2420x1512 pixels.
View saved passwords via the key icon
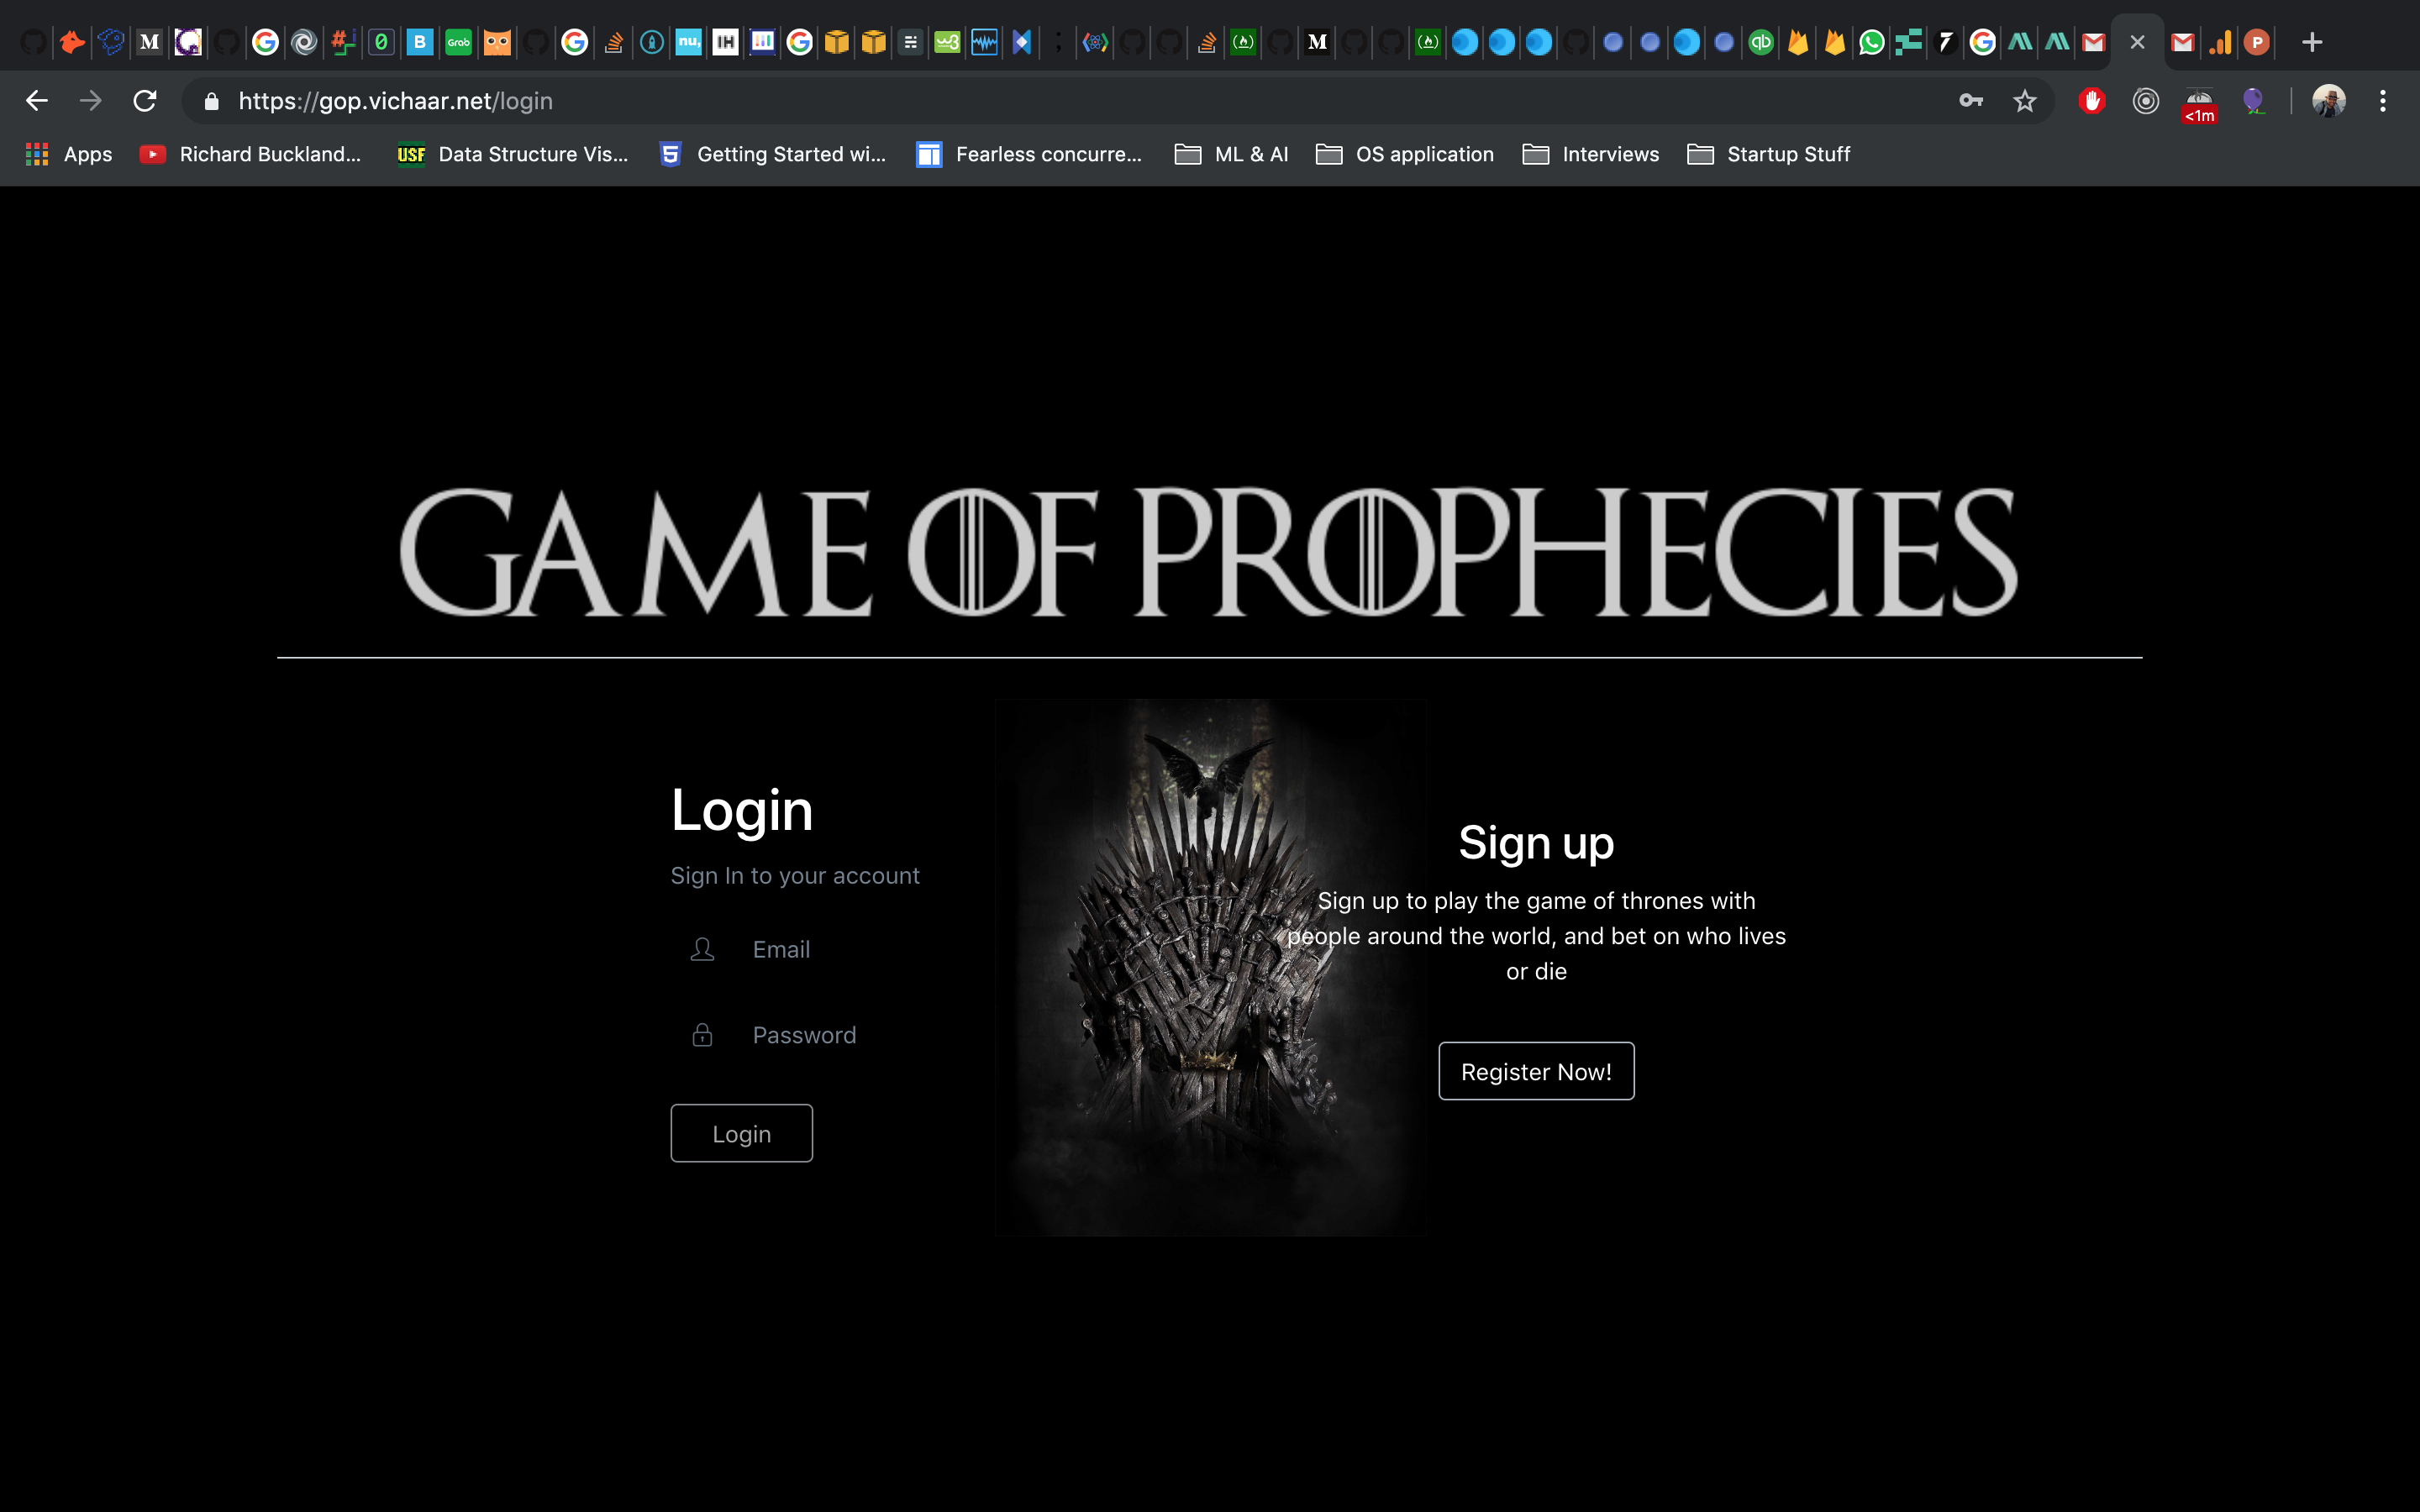click(1970, 100)
